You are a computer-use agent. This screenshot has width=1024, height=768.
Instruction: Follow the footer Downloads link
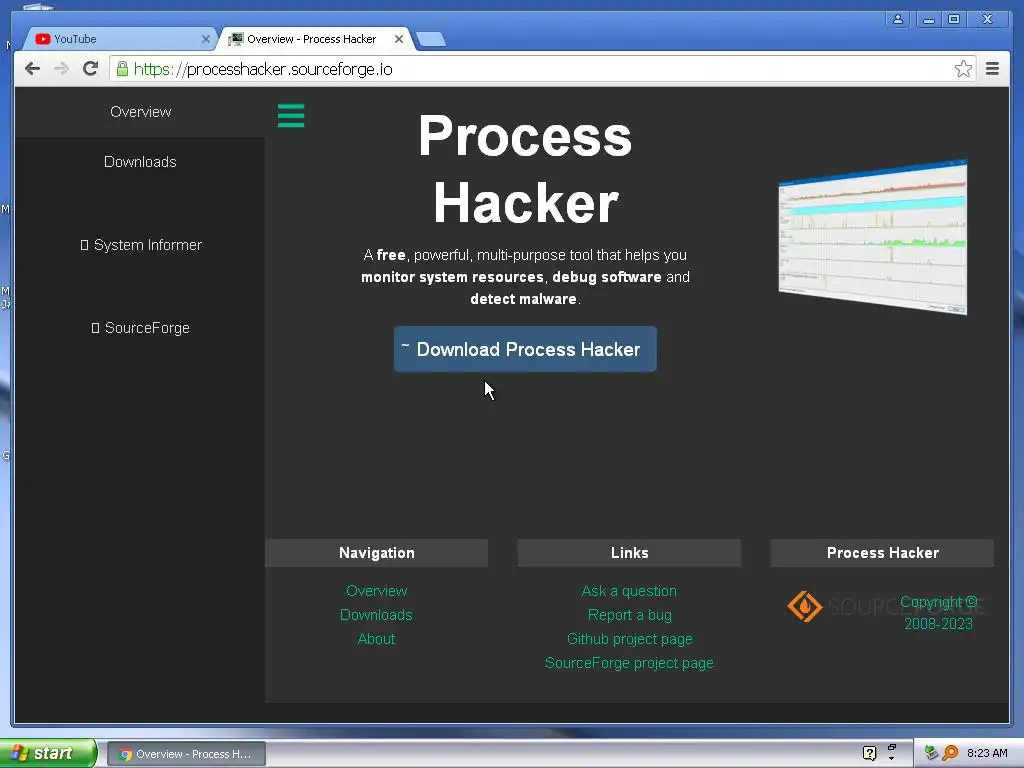pyautogui.click(x=376, y=615)
